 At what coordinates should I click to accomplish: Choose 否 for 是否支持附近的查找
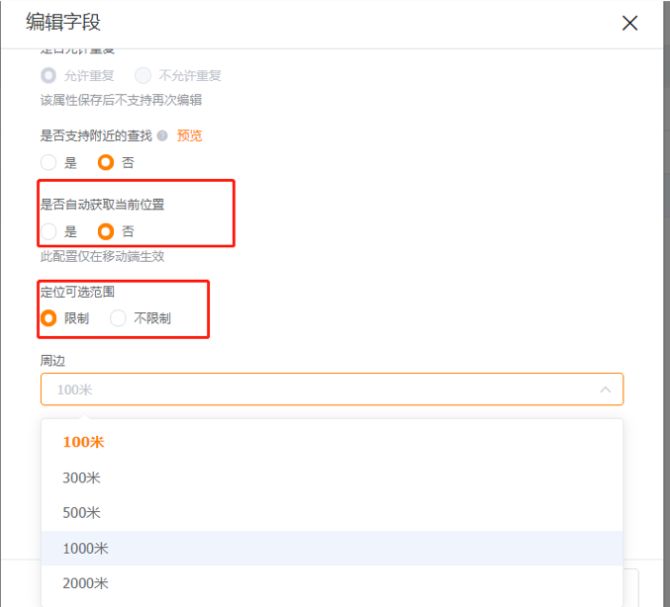104,162
